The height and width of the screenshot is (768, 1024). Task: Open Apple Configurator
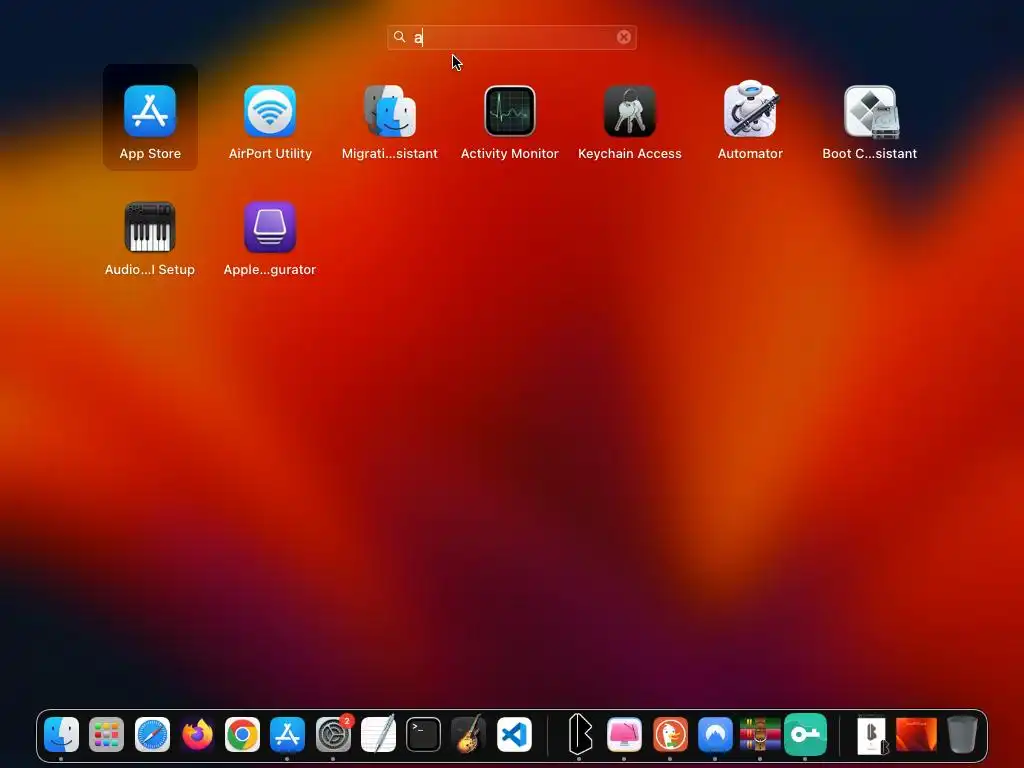tap(270, 227)
